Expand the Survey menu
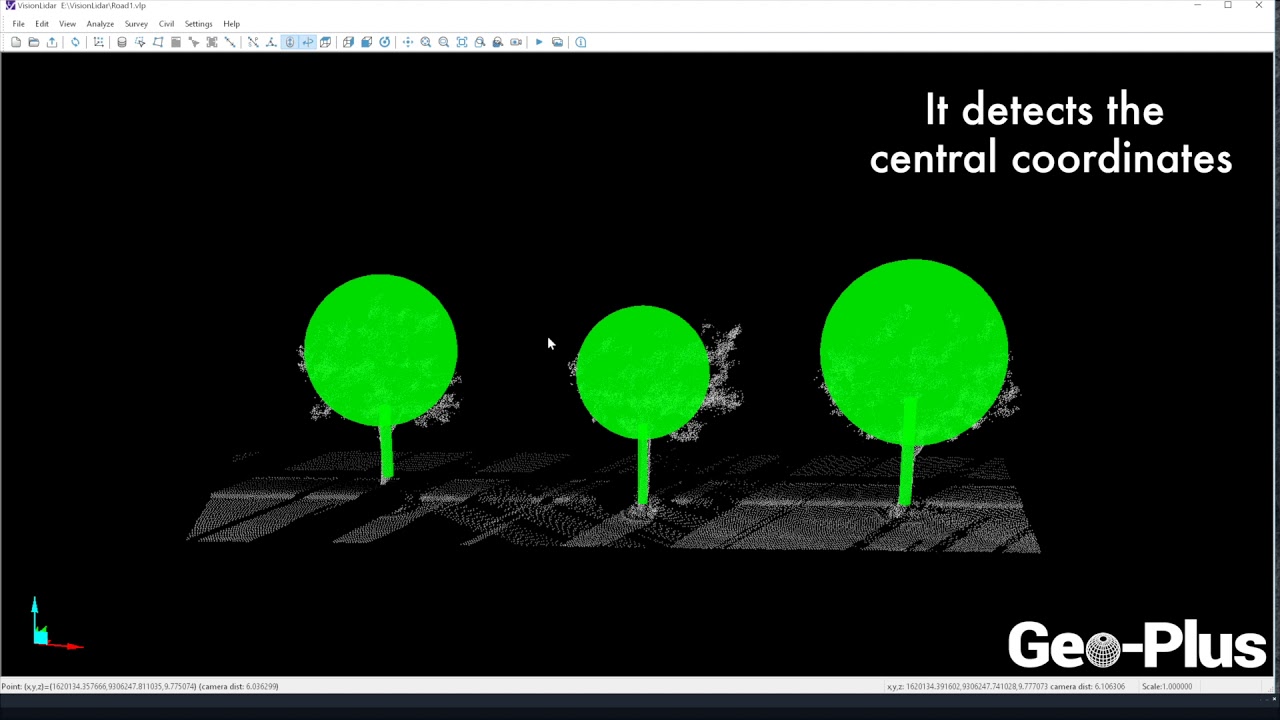The height and width of the screenshot is (720, 1280). [x=136, y=24]
